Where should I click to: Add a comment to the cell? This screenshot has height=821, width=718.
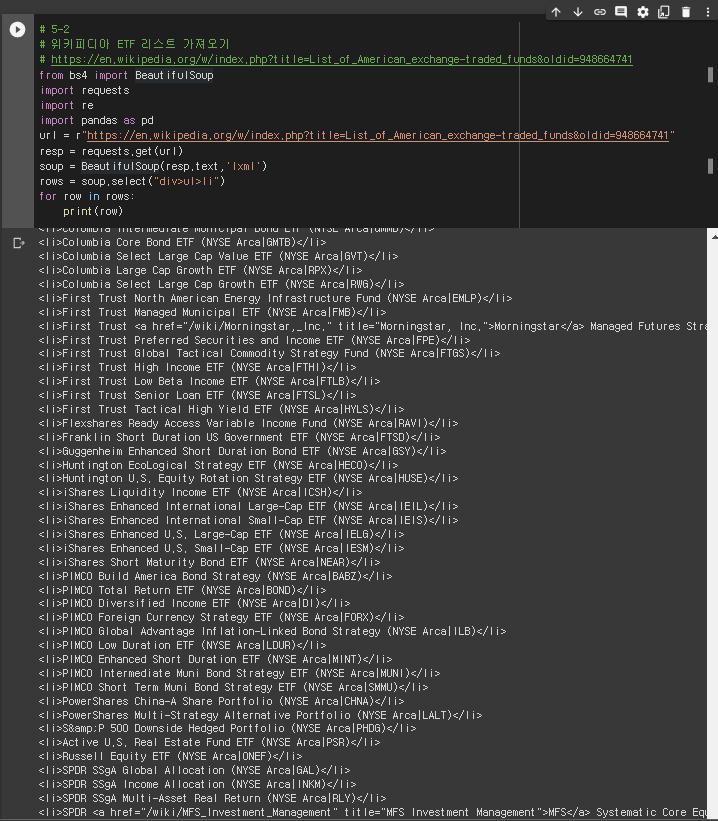[x=621, y=12]
